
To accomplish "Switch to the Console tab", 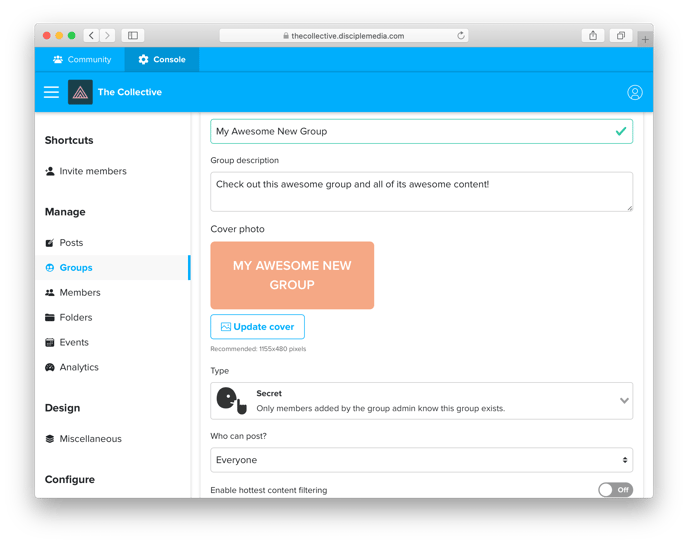I will point(162,59).
